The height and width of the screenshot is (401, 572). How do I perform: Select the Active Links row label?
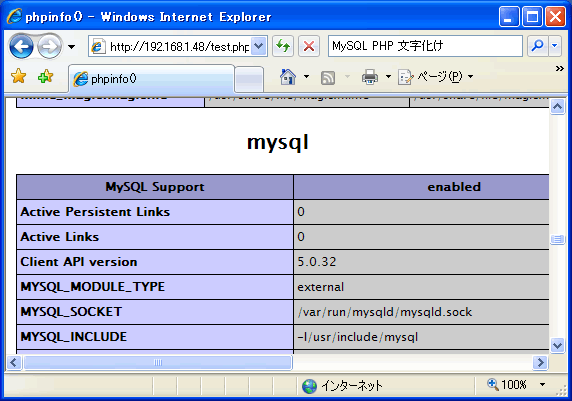(60, 237)
